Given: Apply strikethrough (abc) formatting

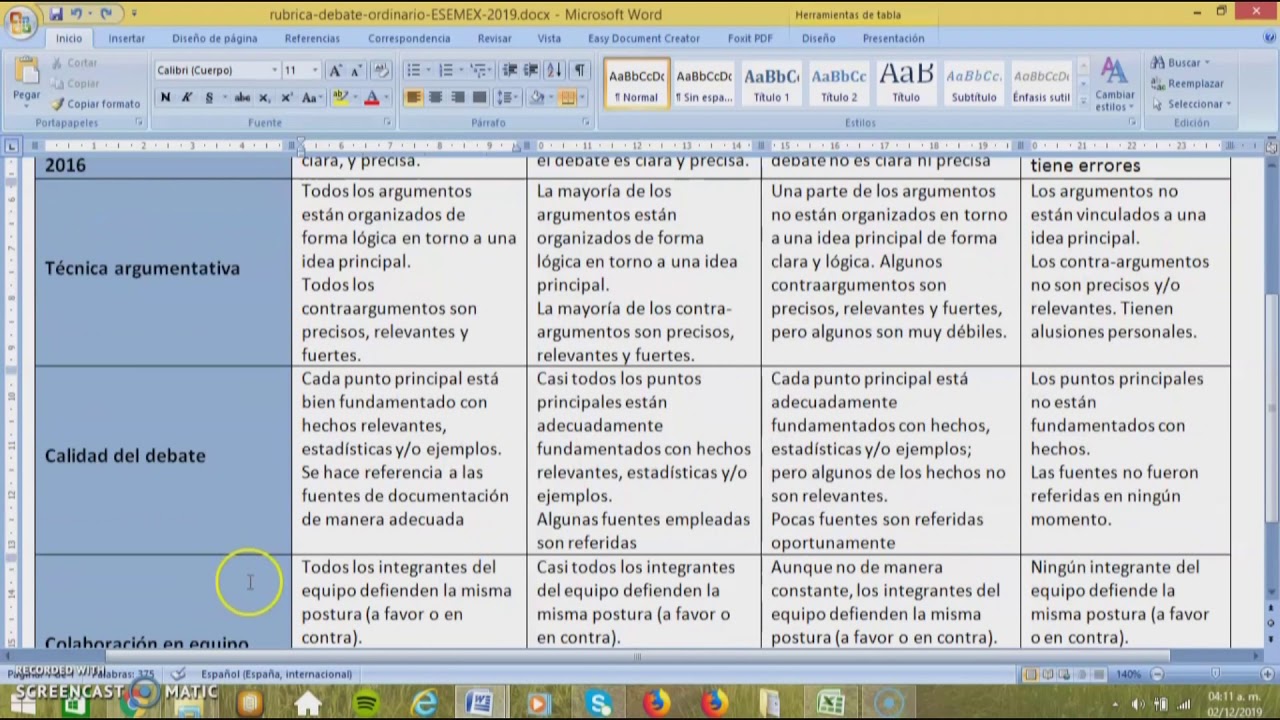Looking at the screenshot, I should point(241,98).
